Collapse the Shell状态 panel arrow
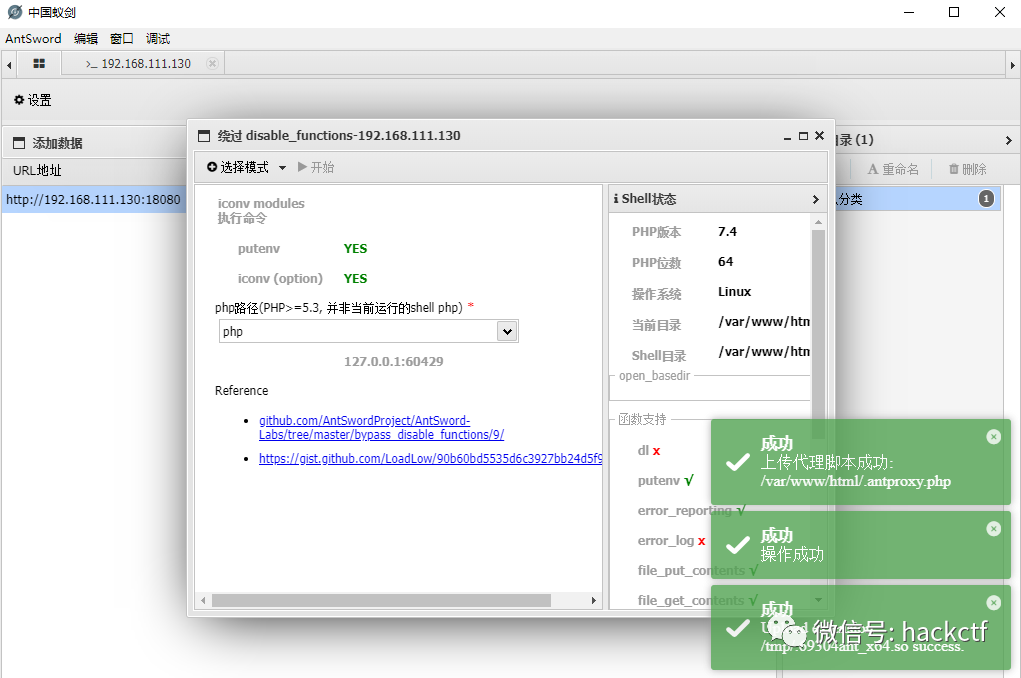 click(816, 199)
